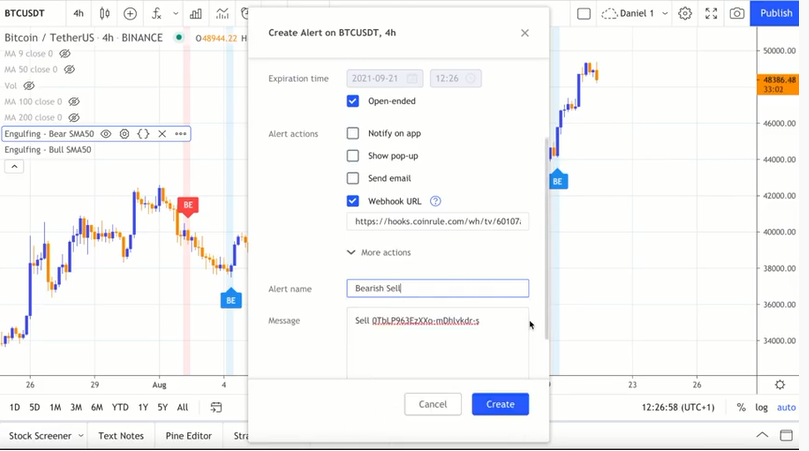Open the Daniel 1 layout cloud menu
Image resolution: width=809 pixels, height=451 pixels.
tap(628, 13)
